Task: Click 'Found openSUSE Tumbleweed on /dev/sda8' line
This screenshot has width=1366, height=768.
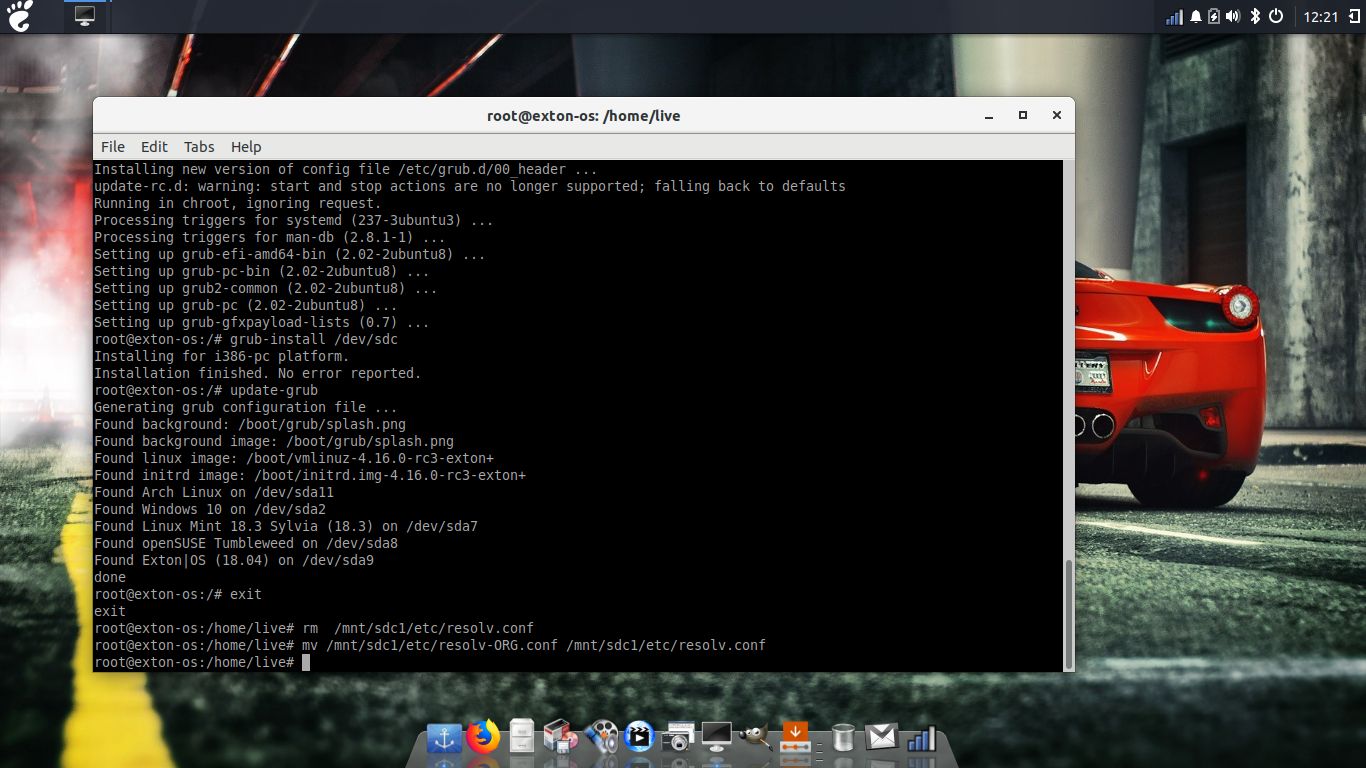Action: pyautogui.click(x=246, y=543)
